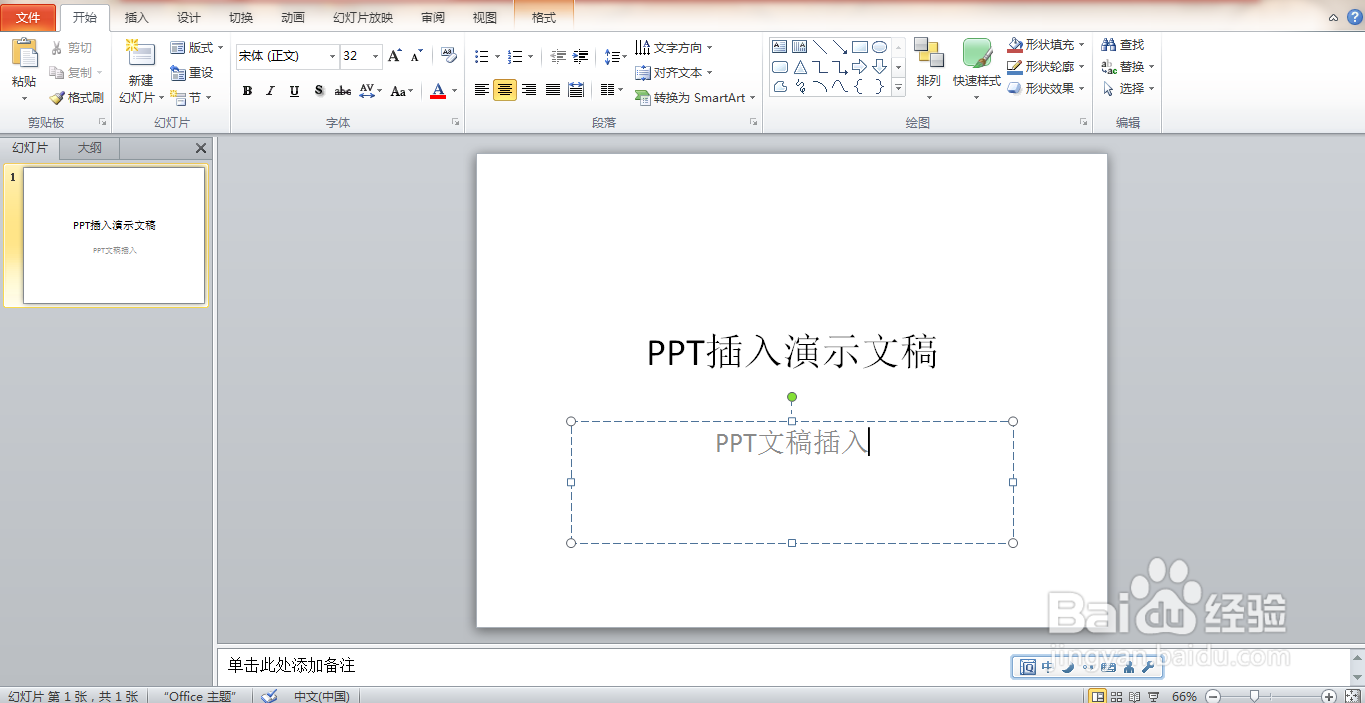The width and height of the screenshot is (1365, 703).
Task: Select the triangle shape in shapes gallery
Action: (800, 67)
